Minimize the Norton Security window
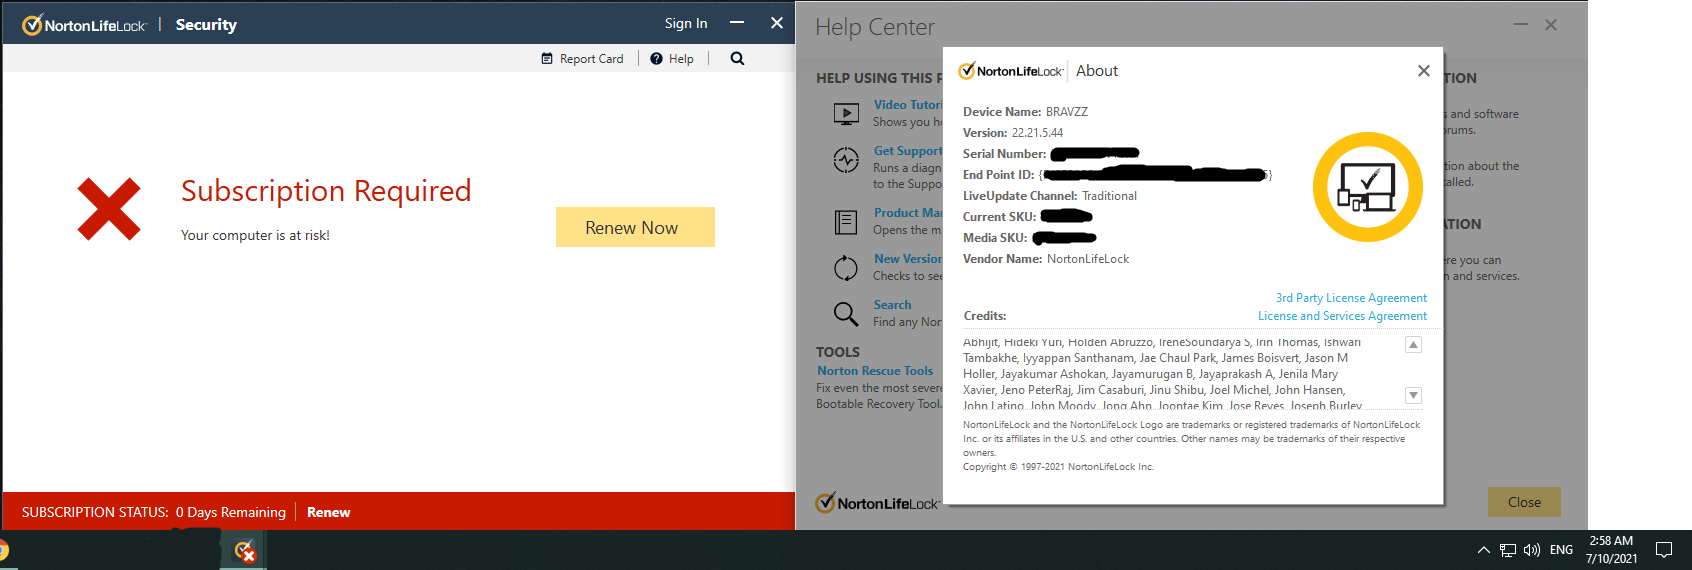1692x570 pixels. [x=737, y=23]
